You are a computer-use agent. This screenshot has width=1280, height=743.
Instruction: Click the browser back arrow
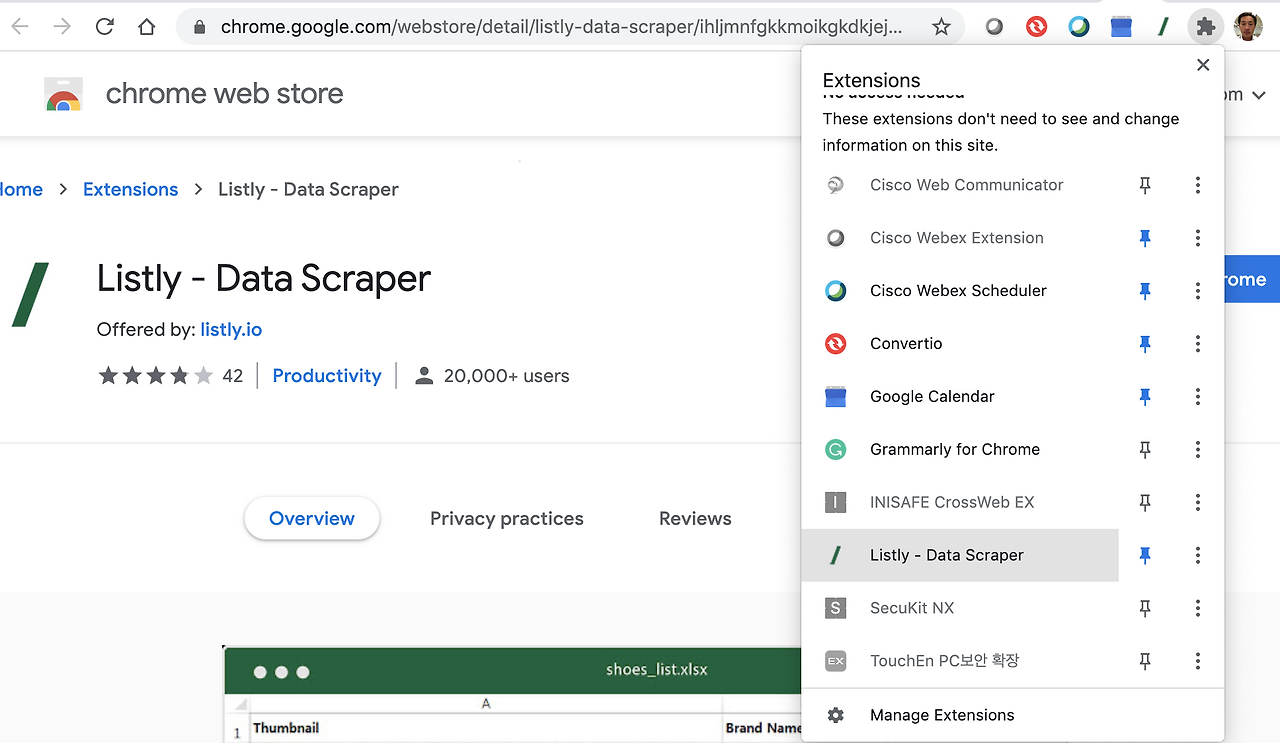pos(20,27)
